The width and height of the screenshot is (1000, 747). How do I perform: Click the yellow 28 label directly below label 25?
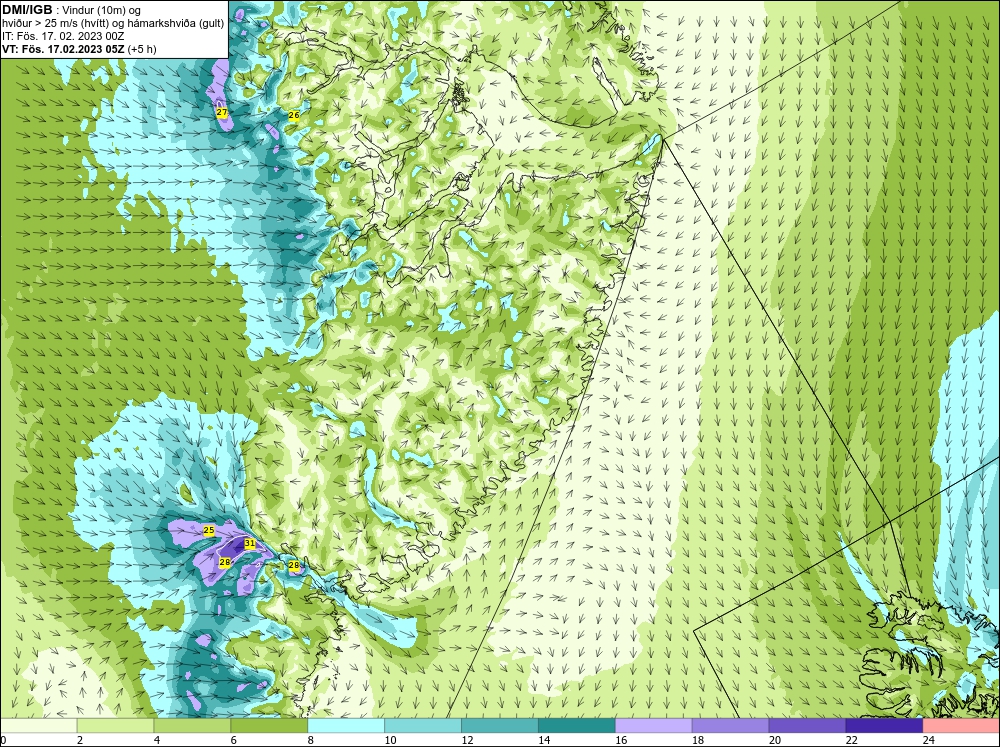[x=224, y=562]
